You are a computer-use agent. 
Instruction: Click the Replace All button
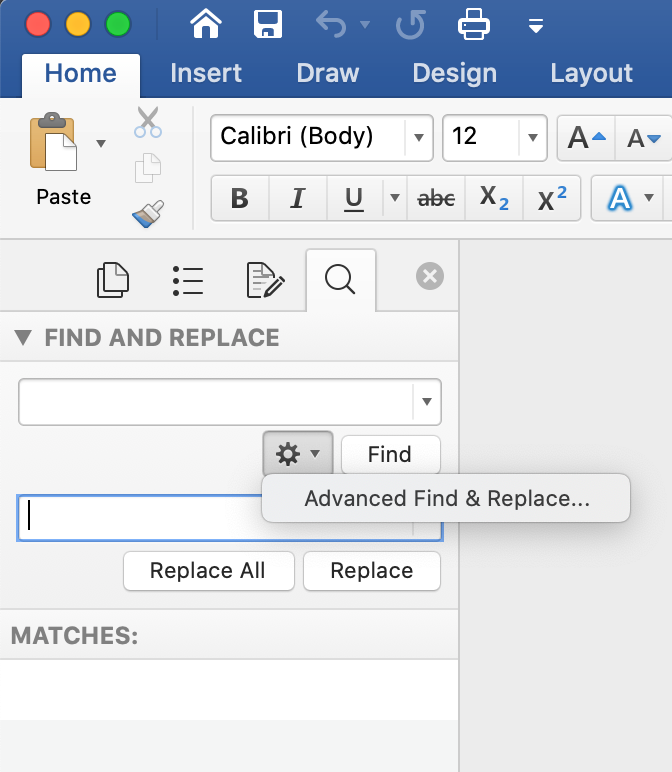pos(209,571)
